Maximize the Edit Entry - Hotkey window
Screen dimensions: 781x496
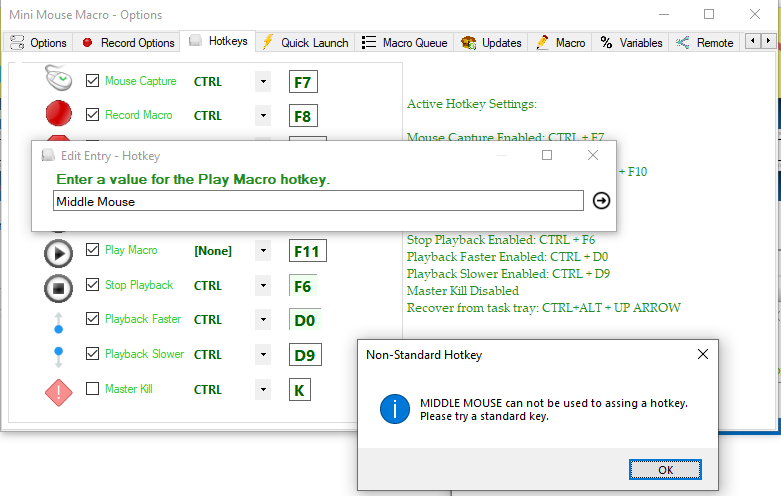(547, 155)
